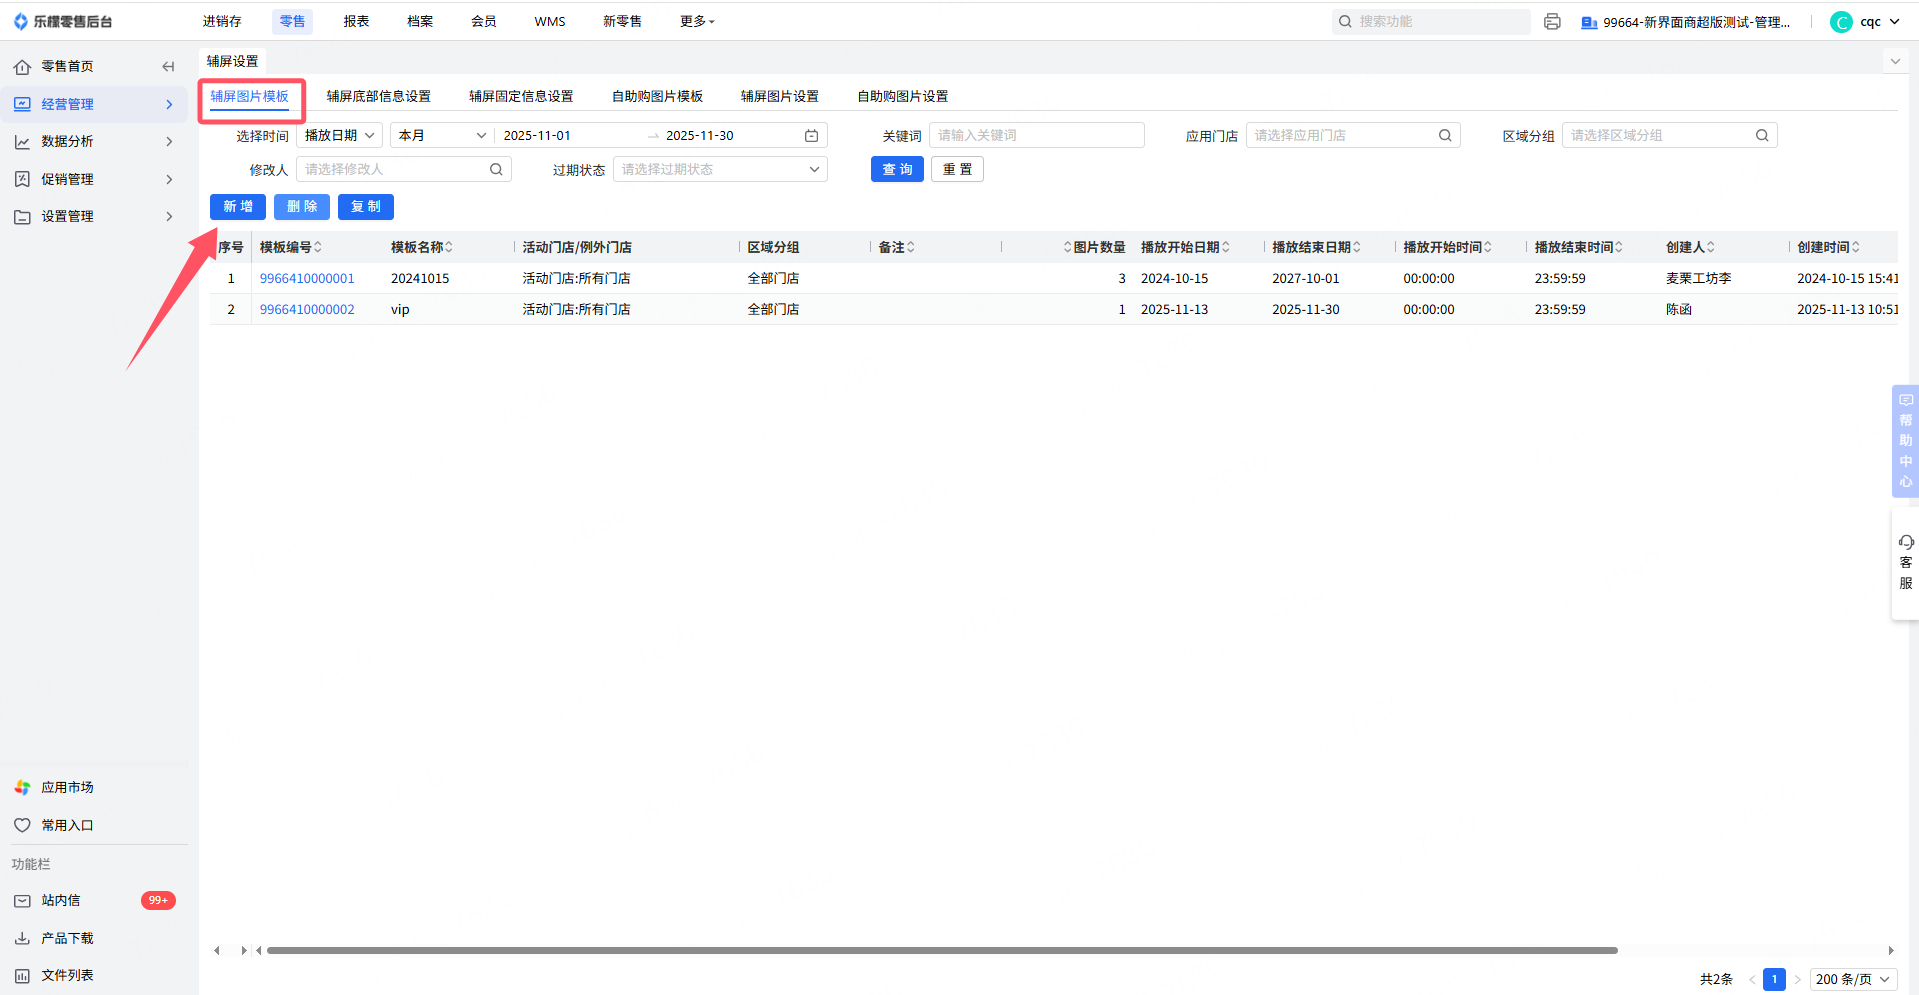Open the 播放日期 time type dropdown
1919x995 pixels.
pyautogui.click(x=340, y=135)
